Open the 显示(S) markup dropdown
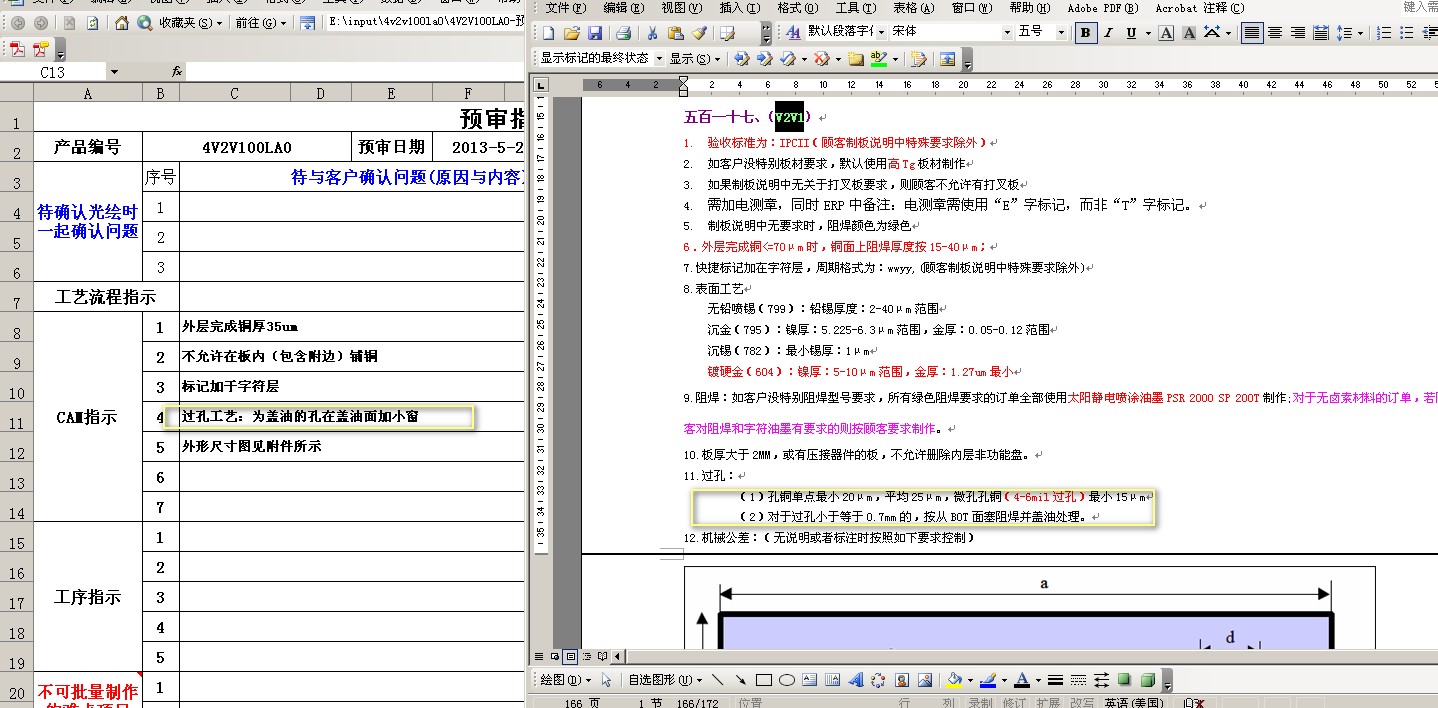The image size is (1438, 708). click(x=695, y=59)
